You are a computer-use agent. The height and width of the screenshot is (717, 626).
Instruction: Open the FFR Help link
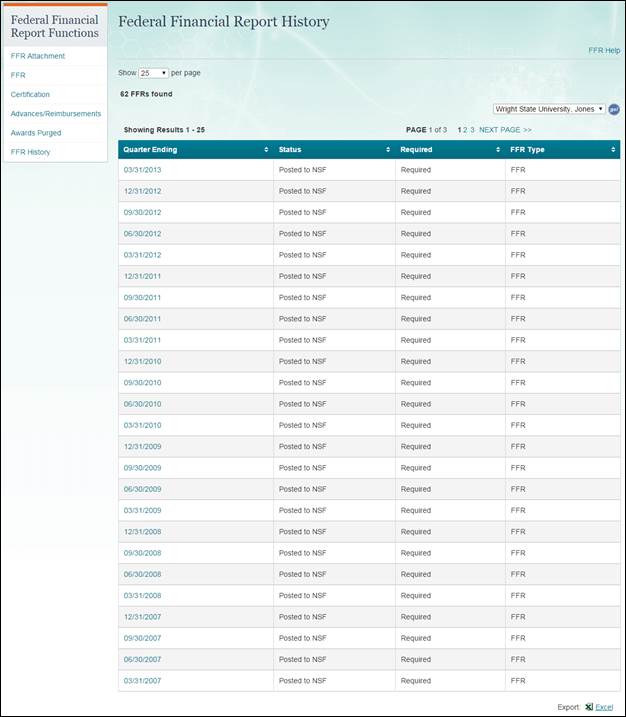[604, 50]
